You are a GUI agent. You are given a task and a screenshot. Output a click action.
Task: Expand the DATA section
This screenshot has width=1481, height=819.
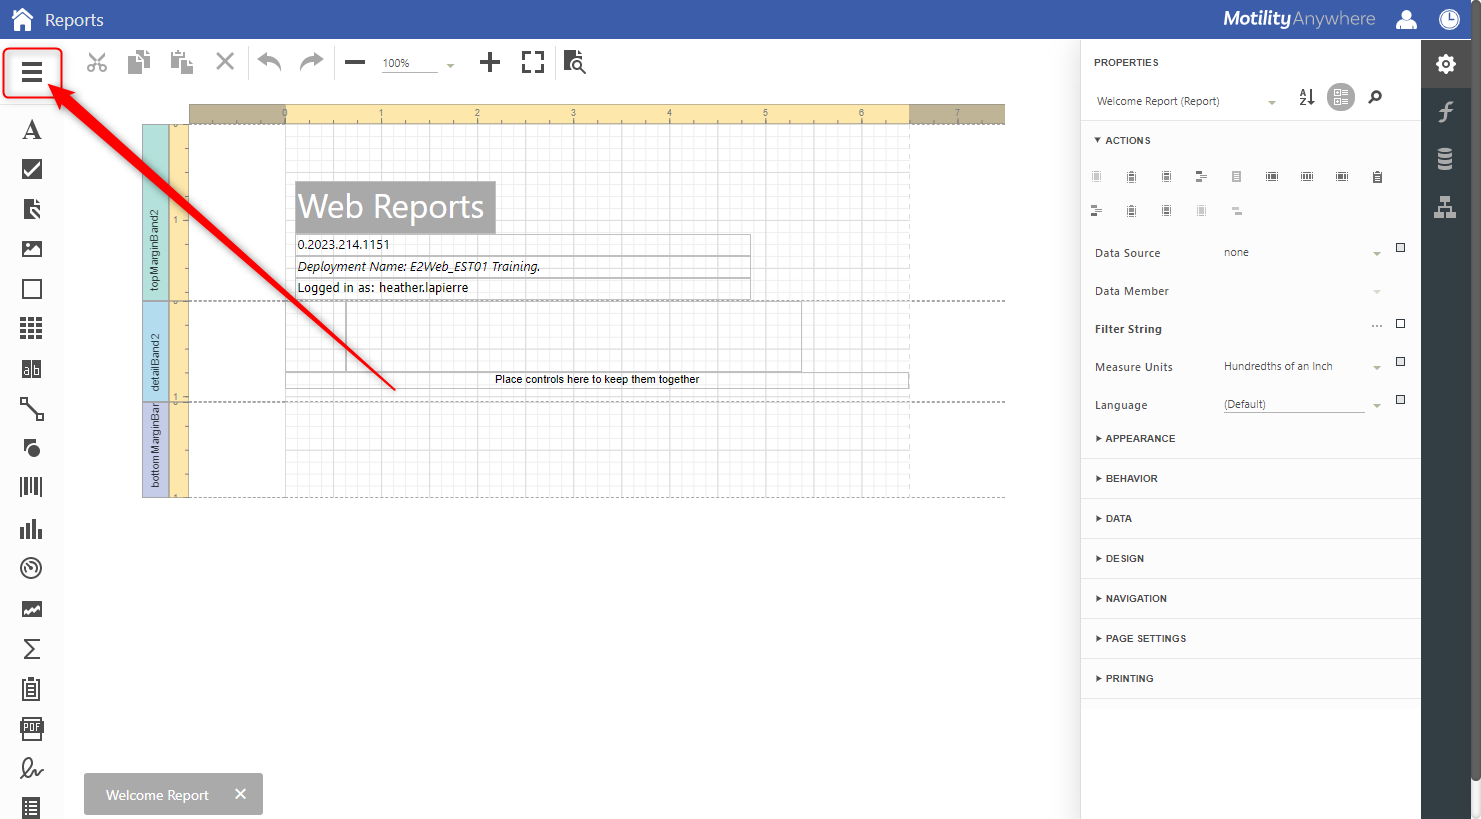click(x=1114, y=519)
